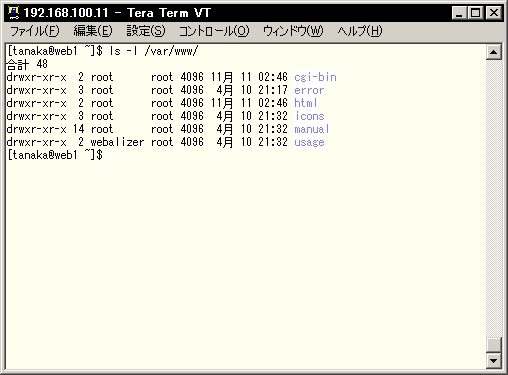Minimize the Tera Term window
Image resolution: width=508 pixels, height=375 pixels.
[x=459, y=13]
